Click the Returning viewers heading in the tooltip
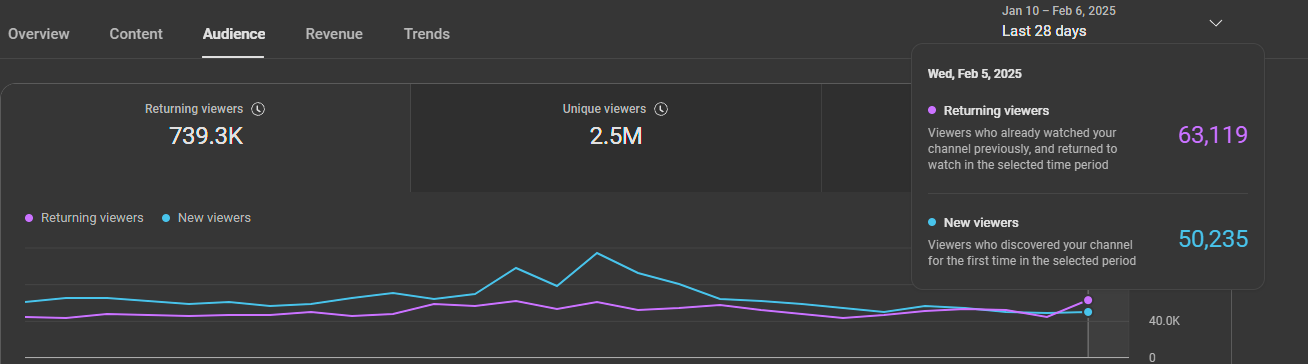Viewport: 1308px width, 364px height. click(996, 111)
